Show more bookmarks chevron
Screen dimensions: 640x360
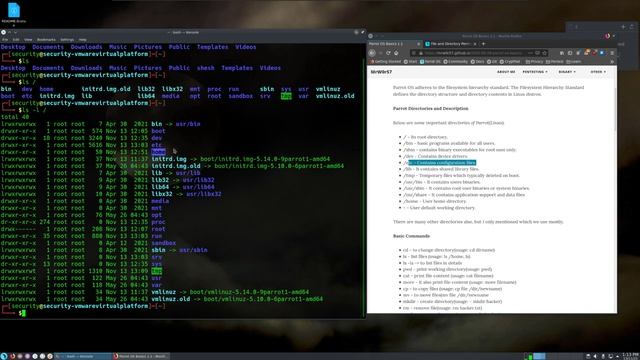[612, 62]
